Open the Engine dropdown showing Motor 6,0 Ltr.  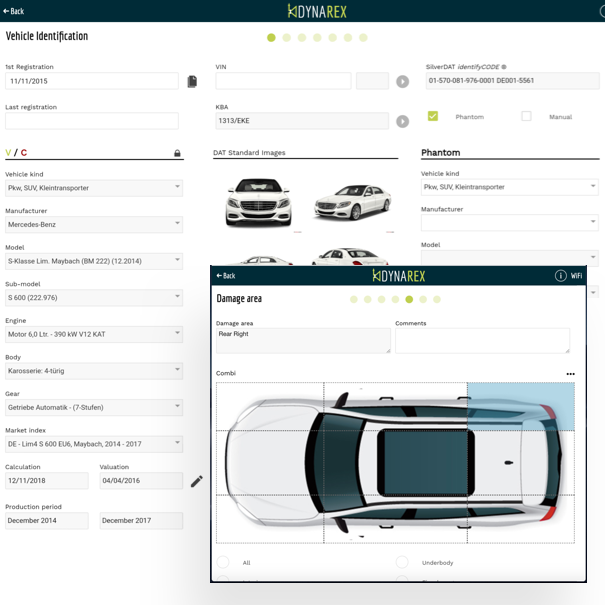tap(94, 334)
